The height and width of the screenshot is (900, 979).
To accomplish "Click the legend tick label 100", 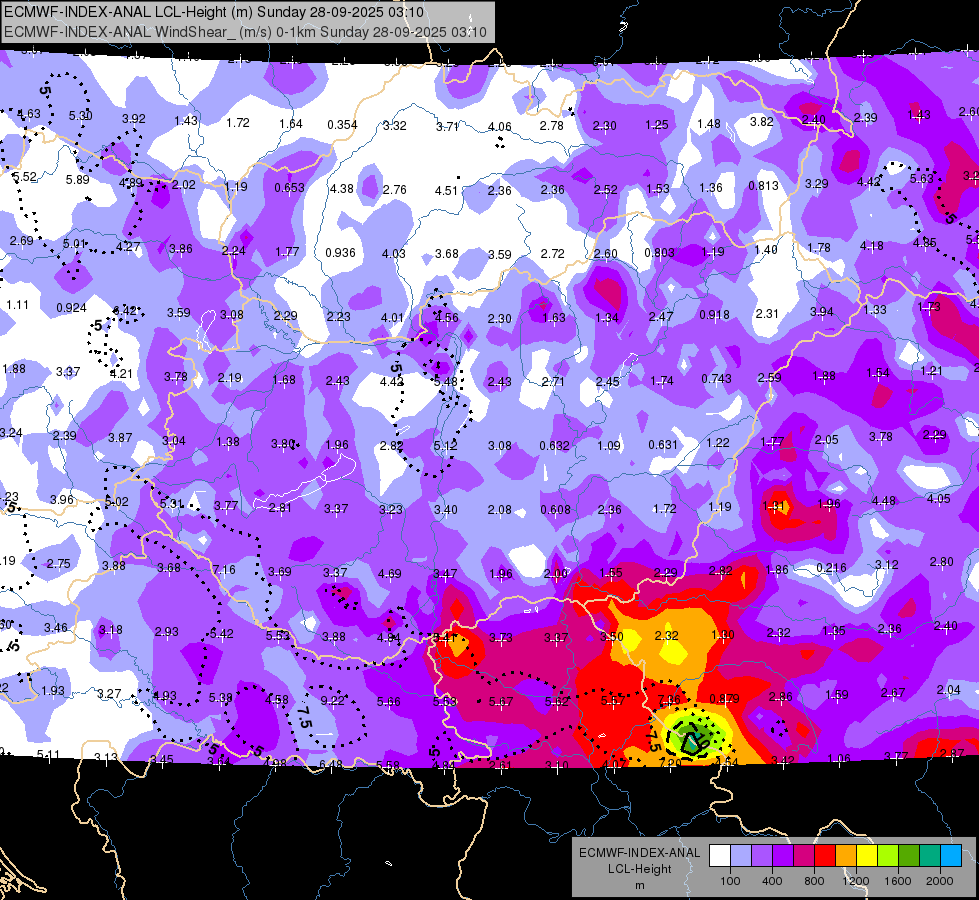I will pos(730,881).
